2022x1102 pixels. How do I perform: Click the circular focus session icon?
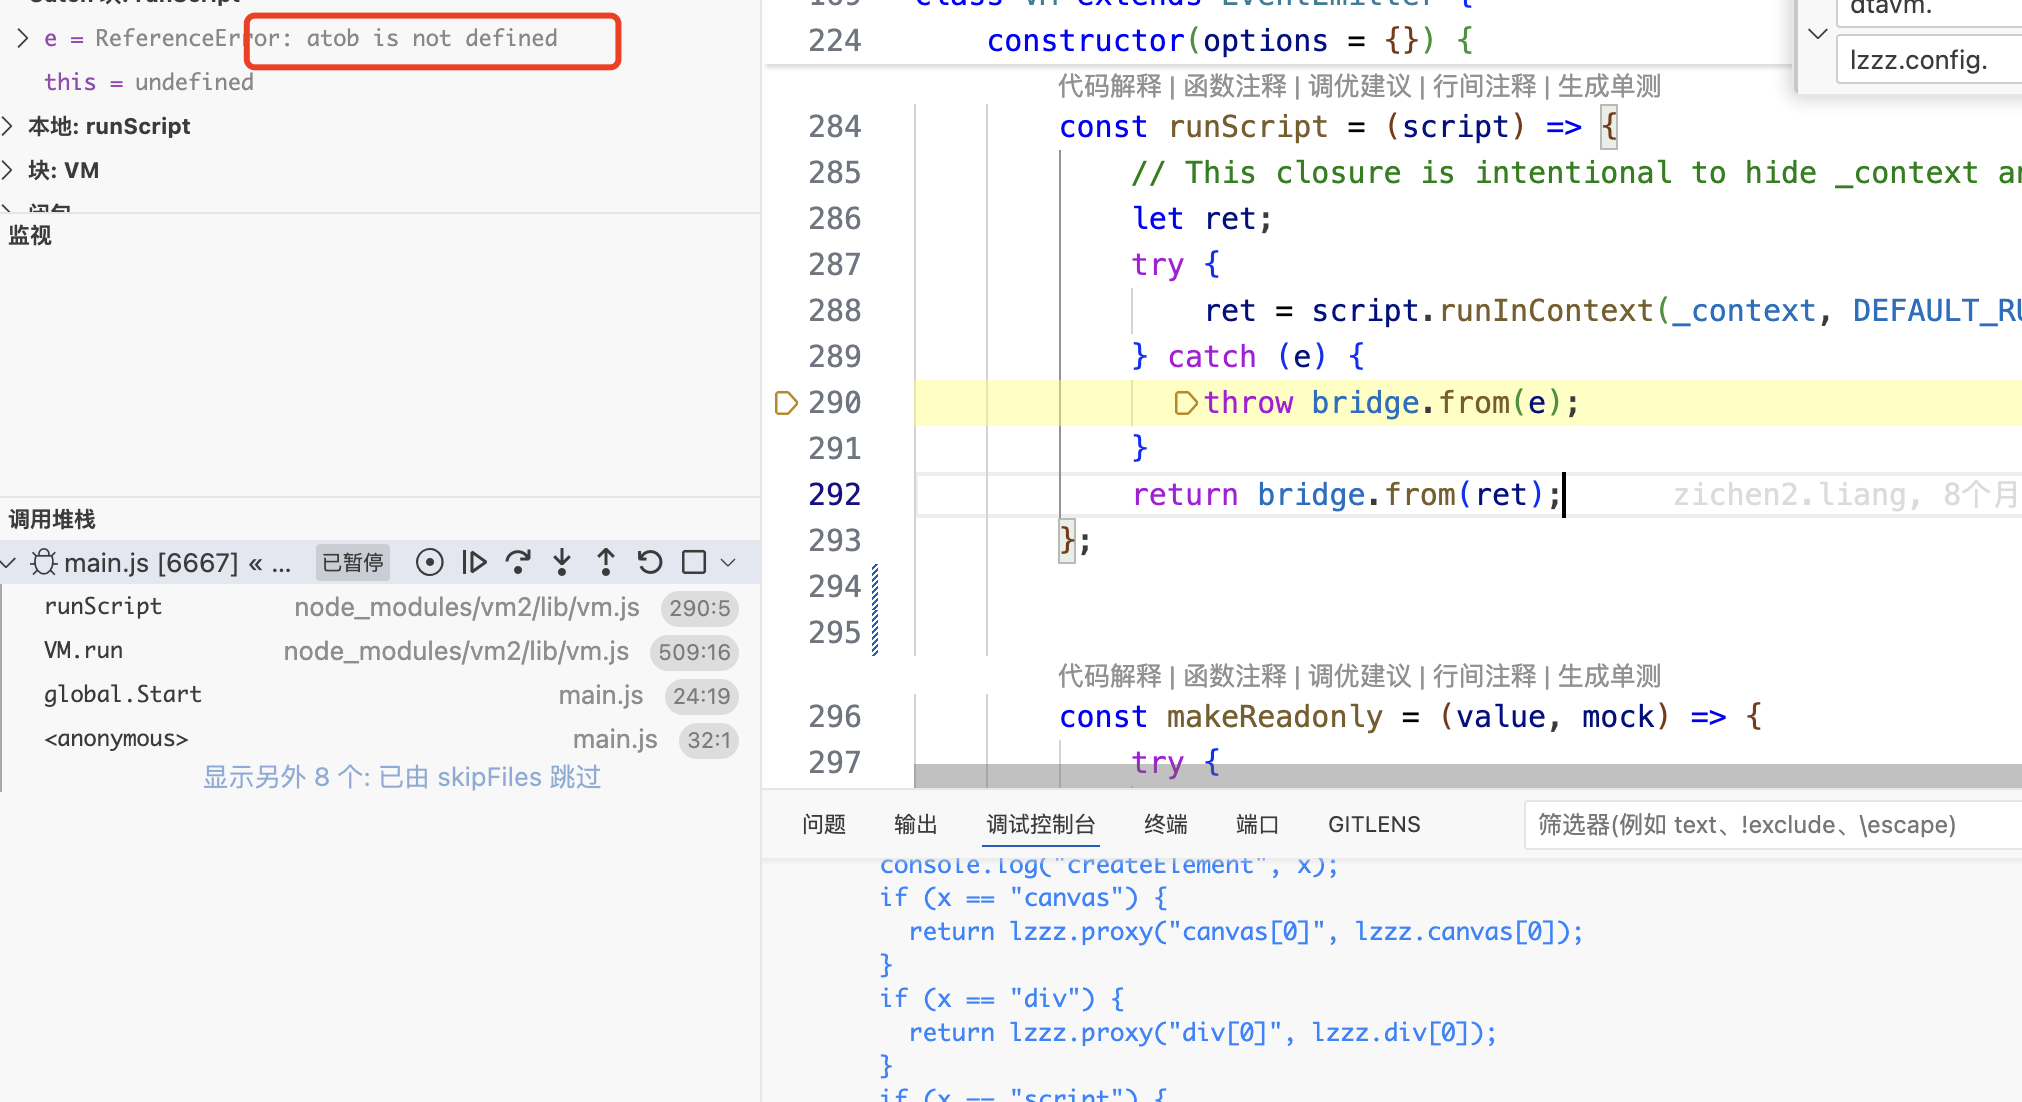click(430, 563)
